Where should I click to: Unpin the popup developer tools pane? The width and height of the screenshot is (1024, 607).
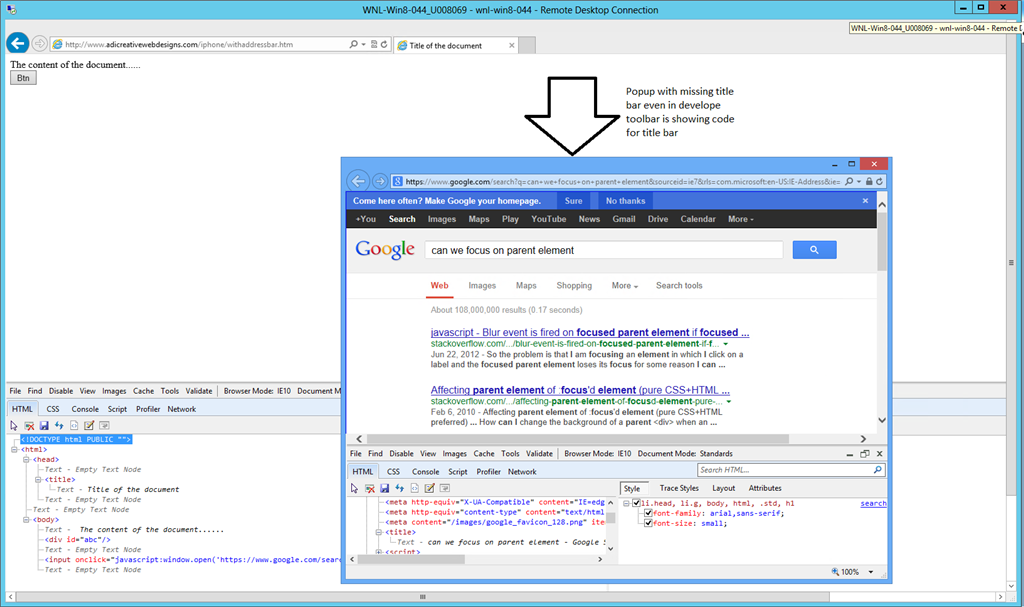click(865, 453)
